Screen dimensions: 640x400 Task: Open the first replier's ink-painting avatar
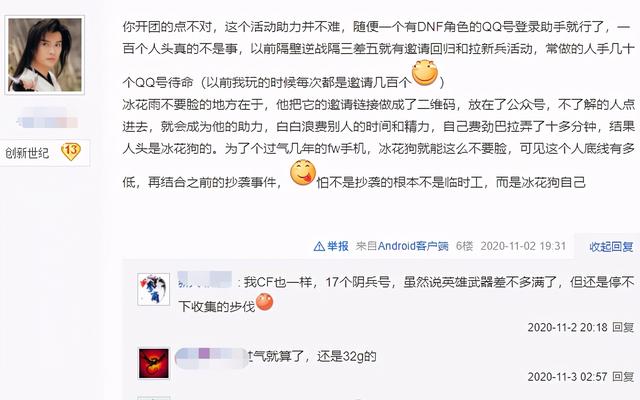coord(153,289)
